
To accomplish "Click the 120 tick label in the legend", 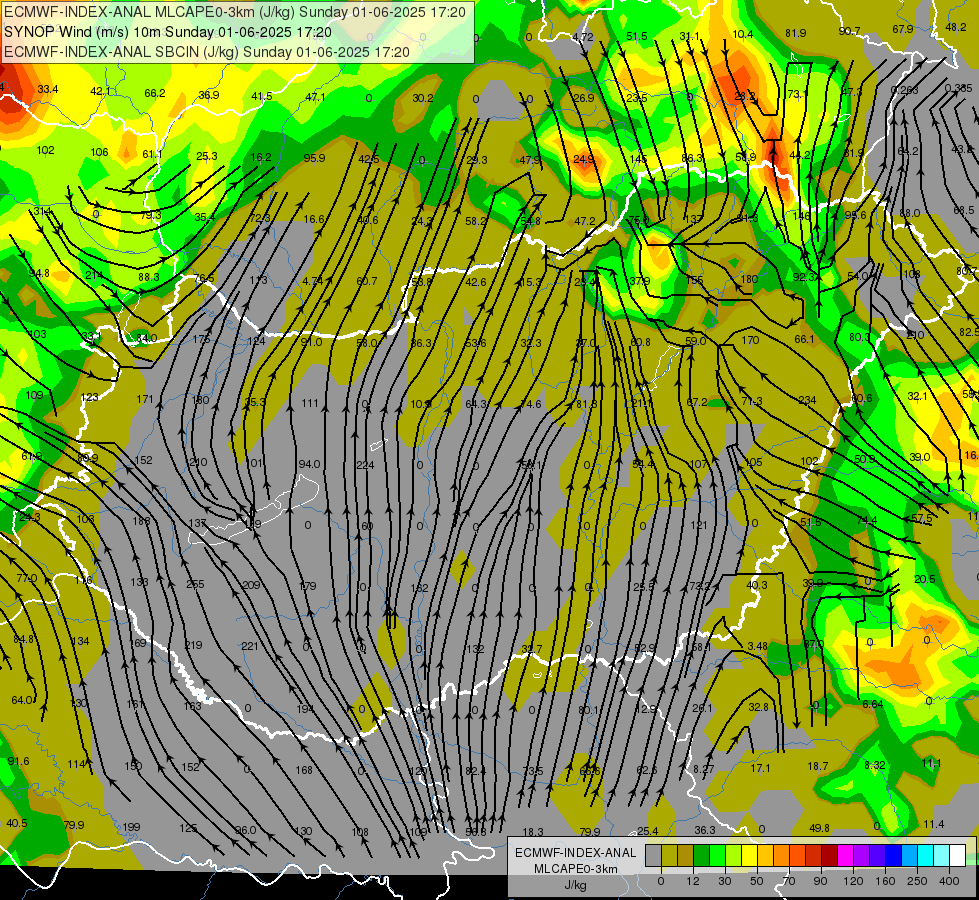I will tap(853, 881).
